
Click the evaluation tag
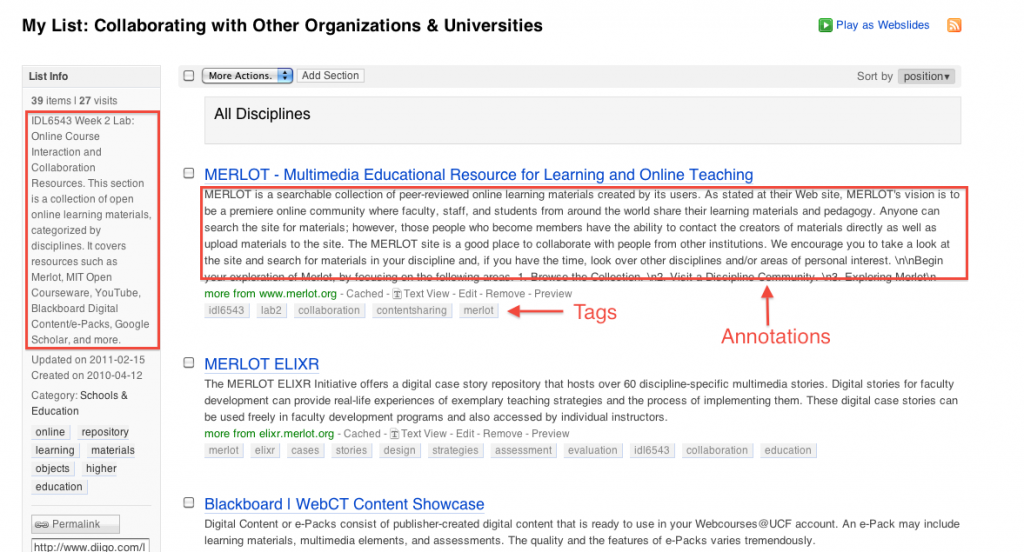click(592, 451)
